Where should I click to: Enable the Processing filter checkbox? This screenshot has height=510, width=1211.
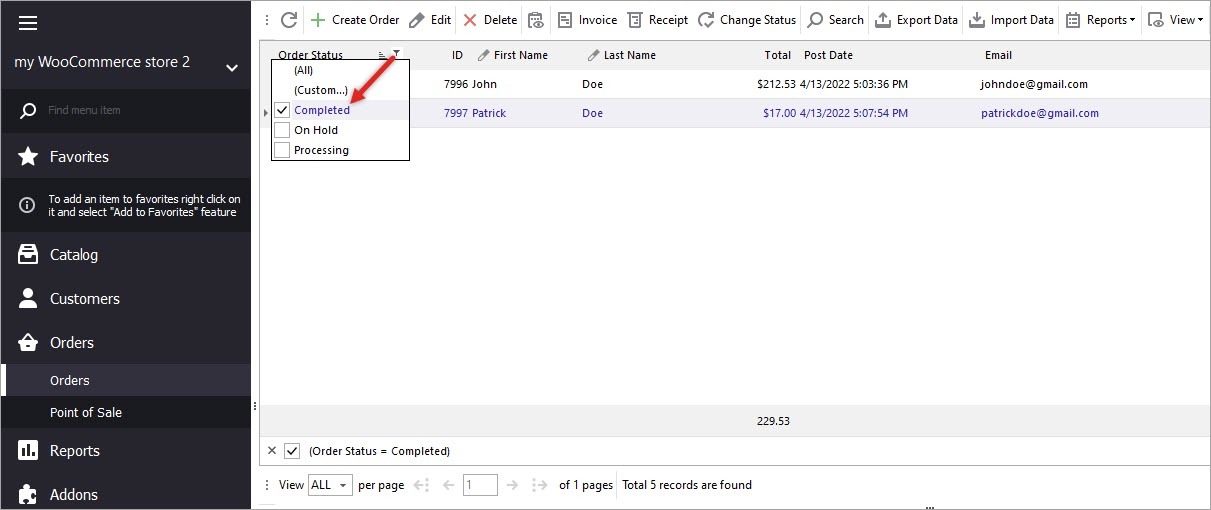(x=282, y=150)
